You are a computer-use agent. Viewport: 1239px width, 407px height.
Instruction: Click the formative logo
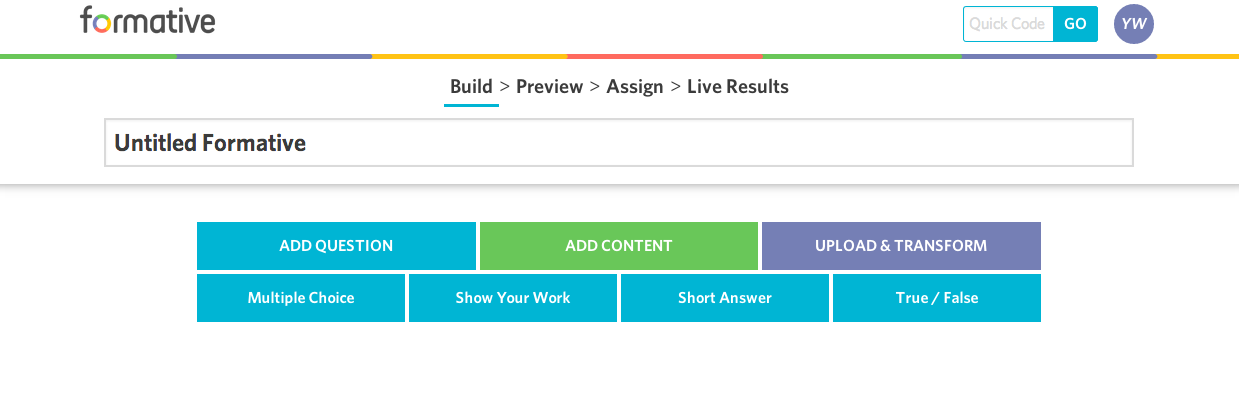(147, 21)
